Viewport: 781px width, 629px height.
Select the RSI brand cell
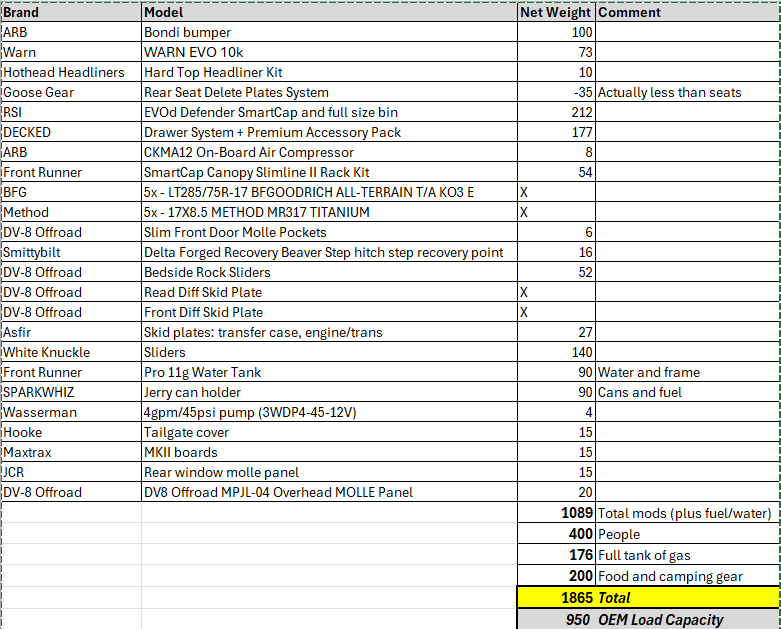pos(71,112)
